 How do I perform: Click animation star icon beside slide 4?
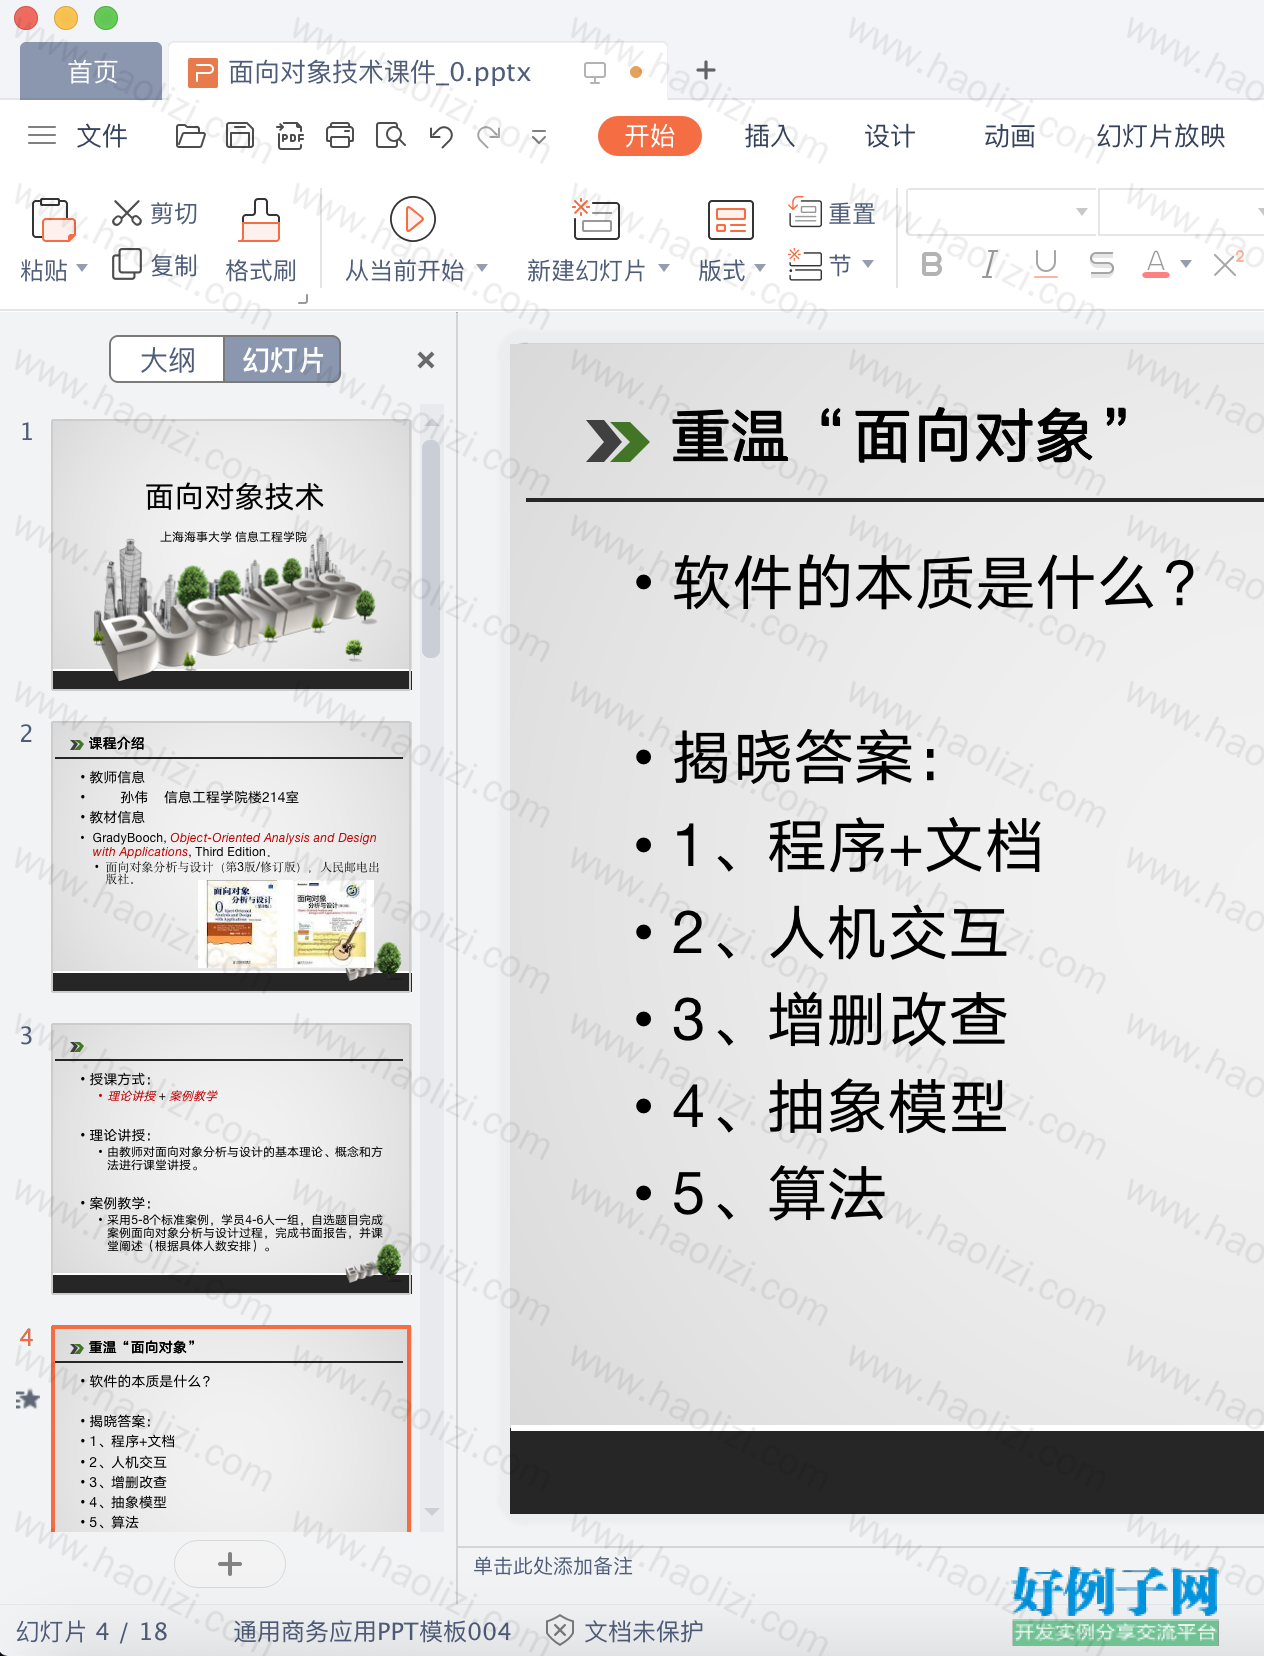[x=28, y=1399]
